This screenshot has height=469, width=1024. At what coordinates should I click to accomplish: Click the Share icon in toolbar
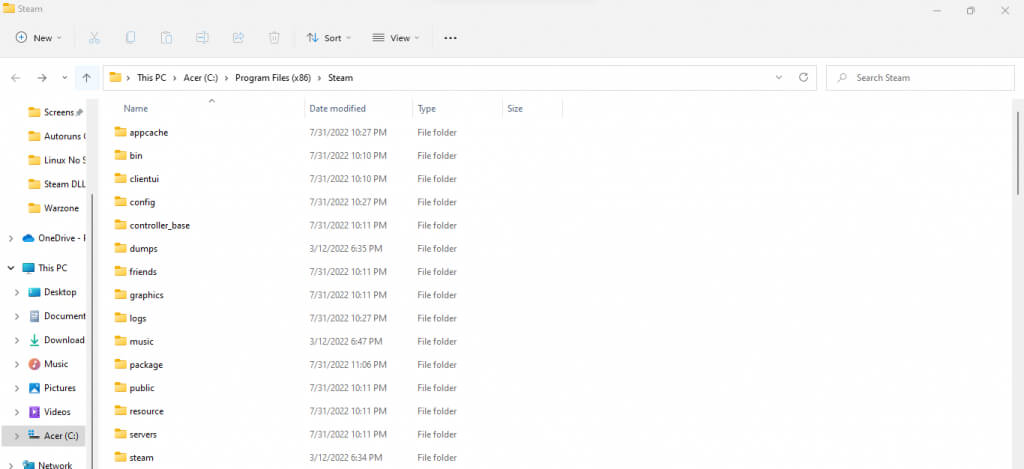[x=238, y=38]
